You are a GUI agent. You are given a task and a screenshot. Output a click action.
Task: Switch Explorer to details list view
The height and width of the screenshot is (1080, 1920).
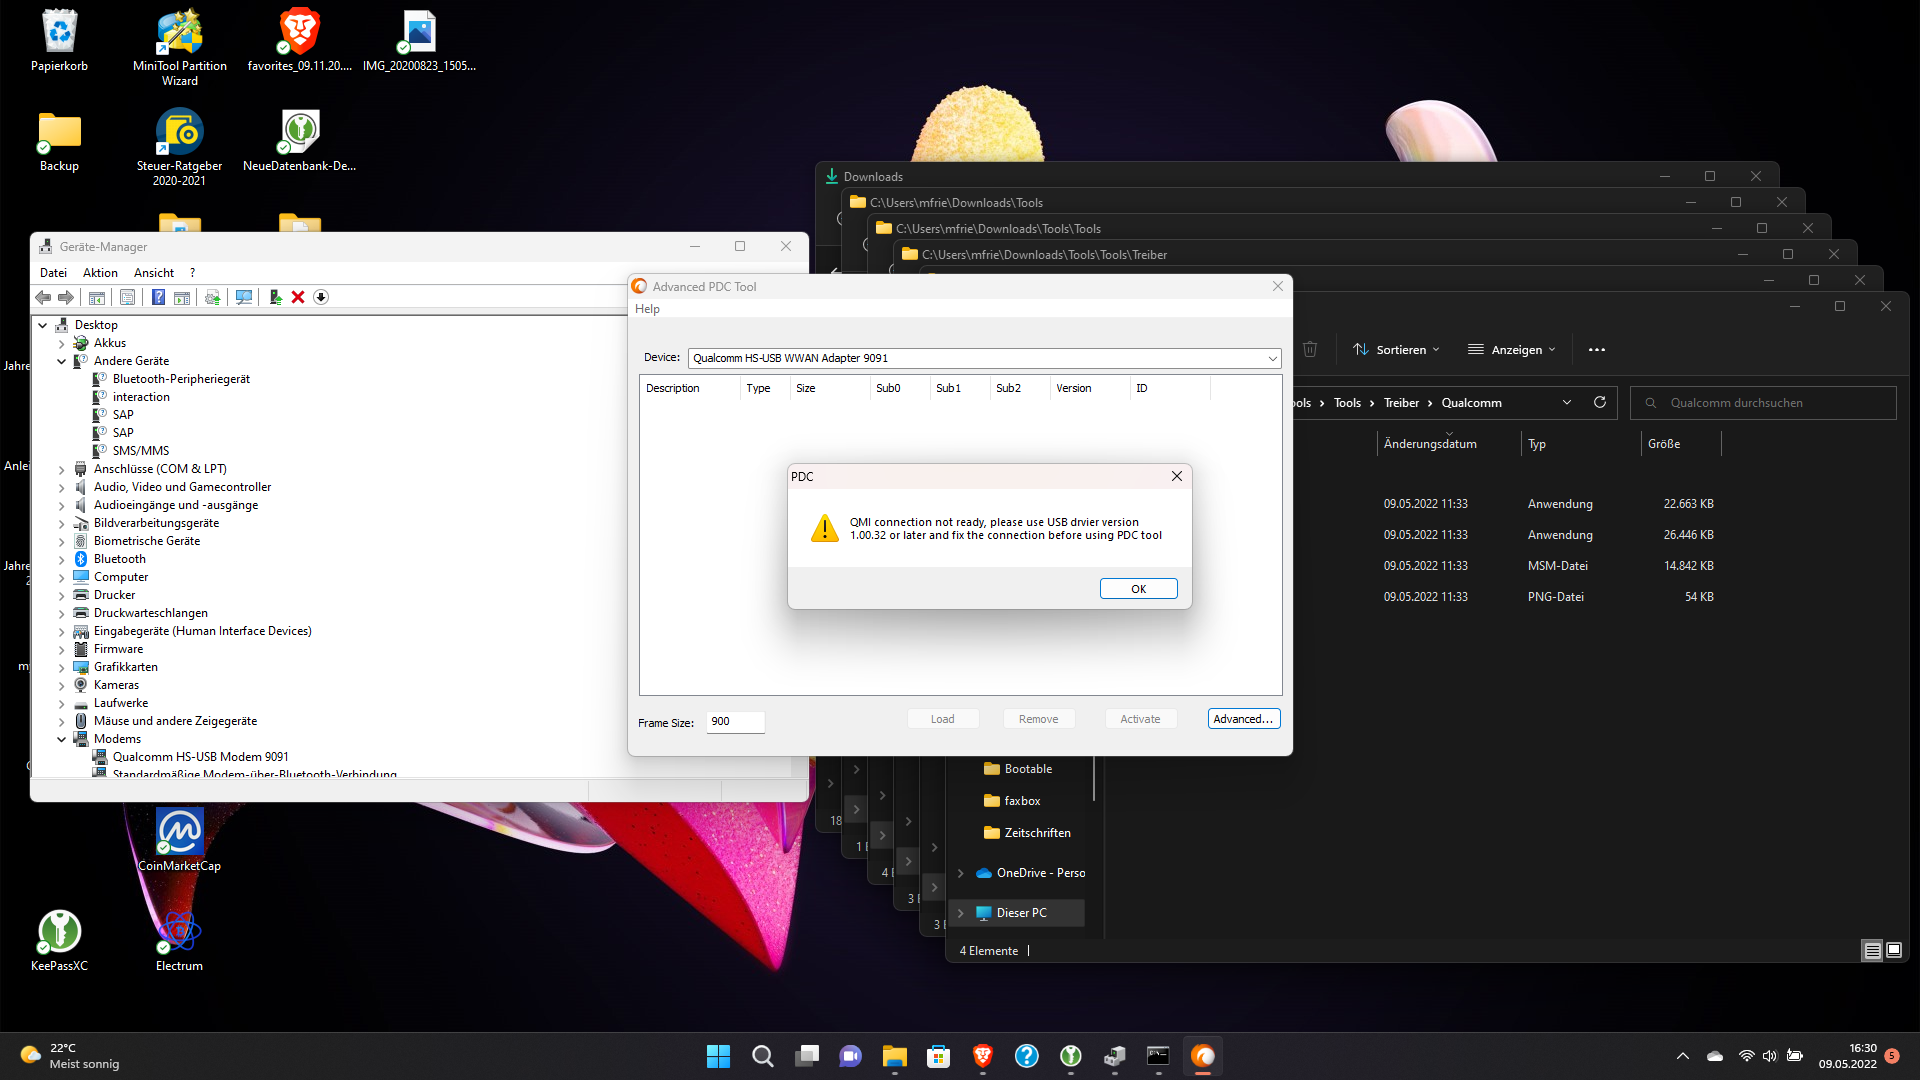(1872, 950)
